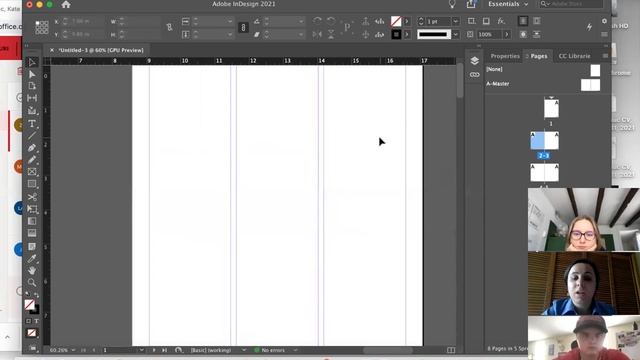The height and width of the screenshot is (360, 640).
Task: Click the Adobe Stock search field
Action: pos(571,4)
